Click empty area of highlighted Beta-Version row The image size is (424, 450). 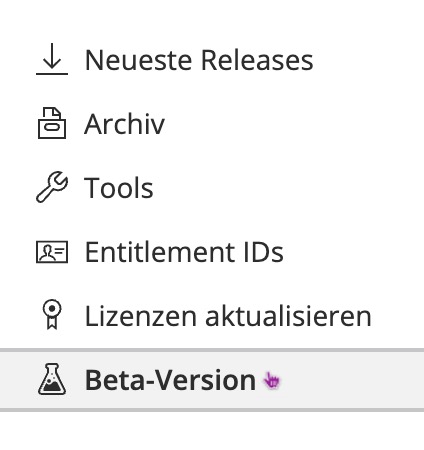point(350,380)
